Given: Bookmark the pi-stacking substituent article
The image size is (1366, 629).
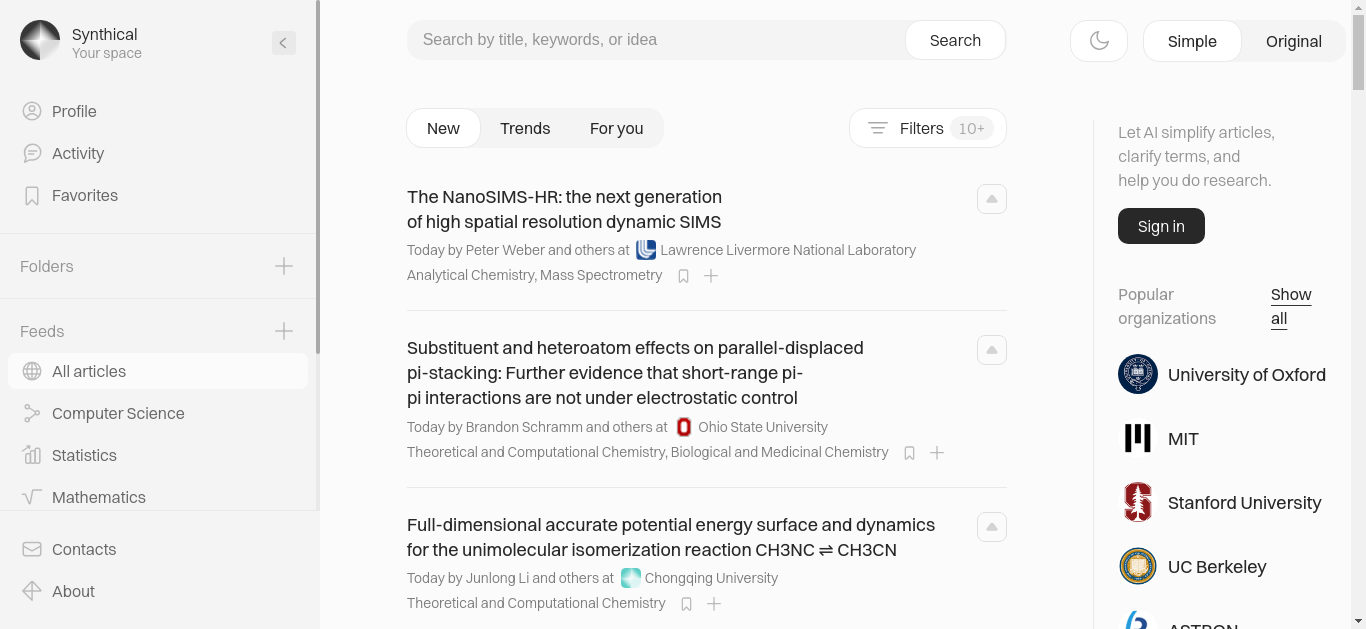Looking at the screenshot, I should tap(910, 453).
